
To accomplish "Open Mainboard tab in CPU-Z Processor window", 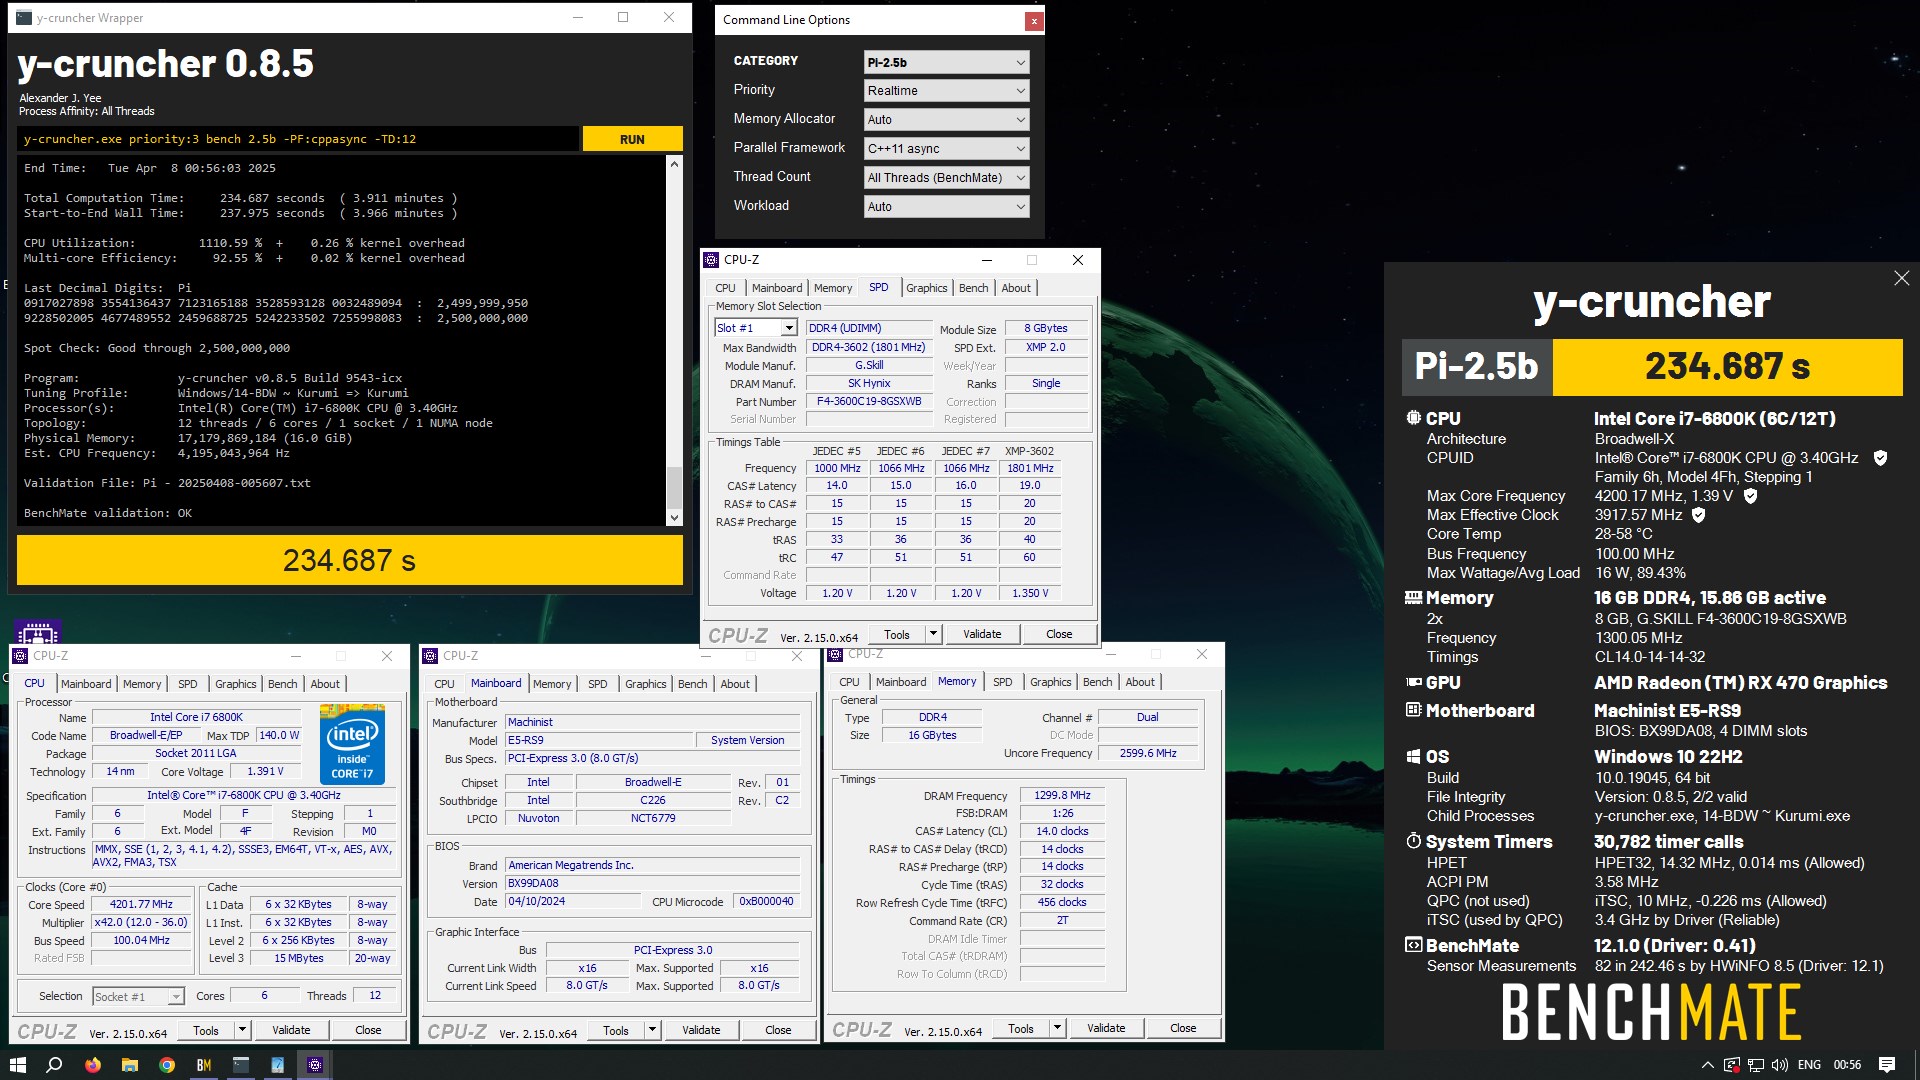I will [86, 684].
